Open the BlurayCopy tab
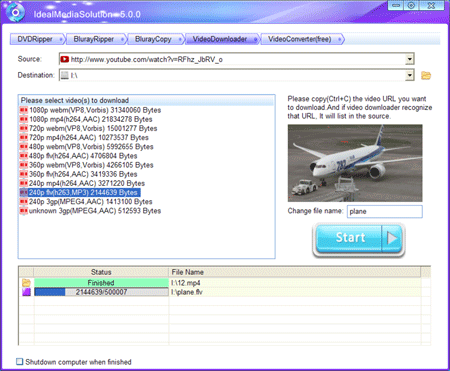Image resolution: width=450 pixels, height=371 pixels. click(x=155, y=39)
